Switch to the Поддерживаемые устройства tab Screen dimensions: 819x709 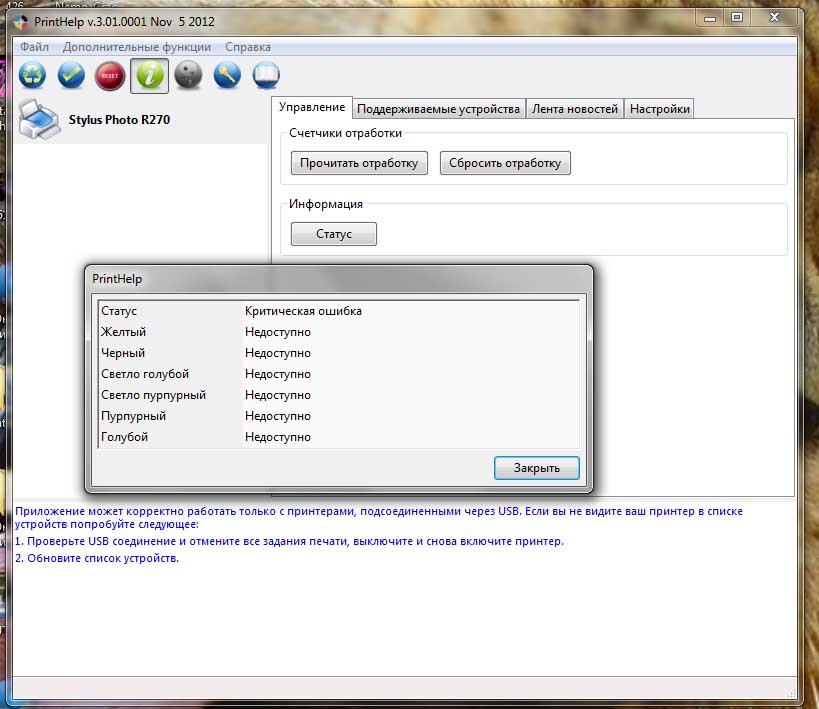coord(438,109)
